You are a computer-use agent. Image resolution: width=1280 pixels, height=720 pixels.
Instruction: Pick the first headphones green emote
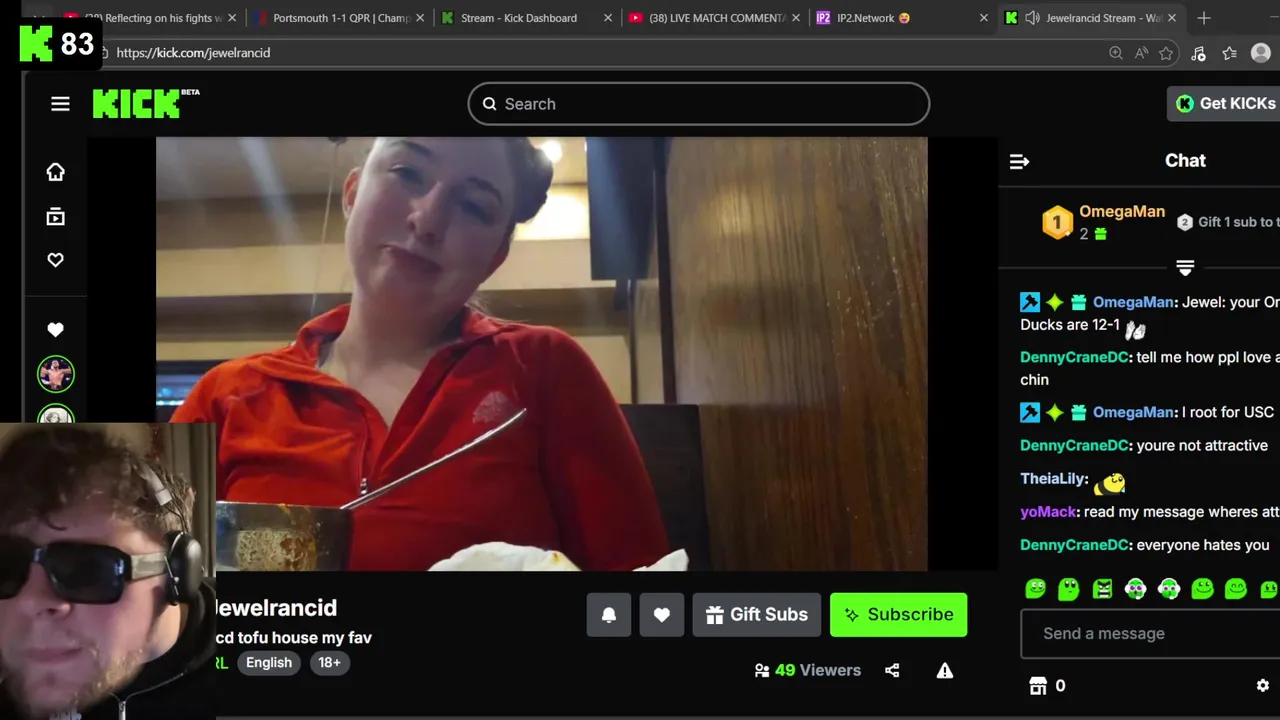click(1135, 589)
